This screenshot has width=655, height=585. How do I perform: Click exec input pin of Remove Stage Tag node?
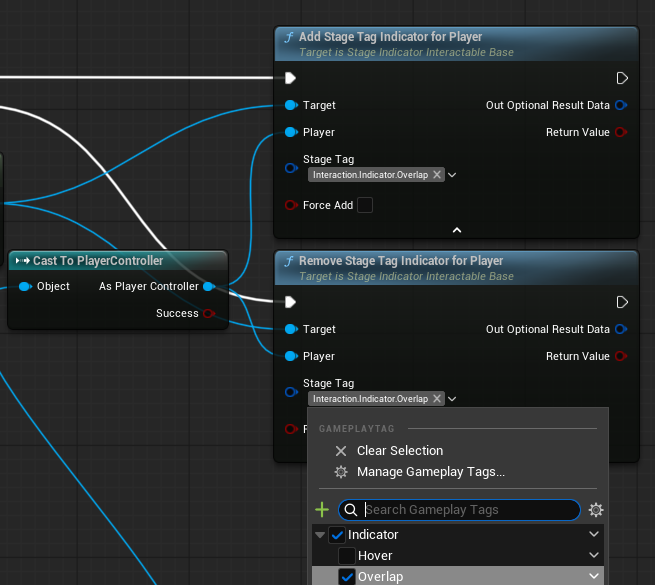290,302
